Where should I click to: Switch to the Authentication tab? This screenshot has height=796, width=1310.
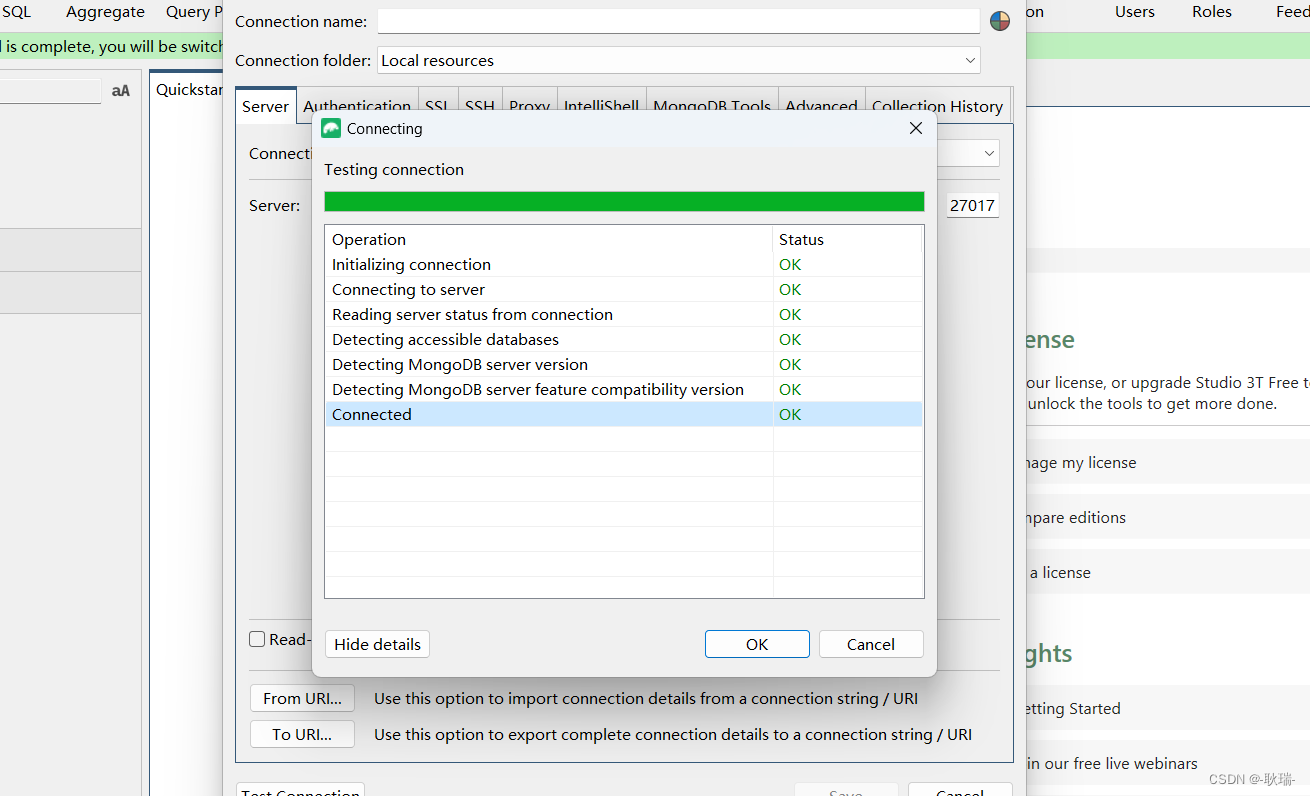coord(357,106)
